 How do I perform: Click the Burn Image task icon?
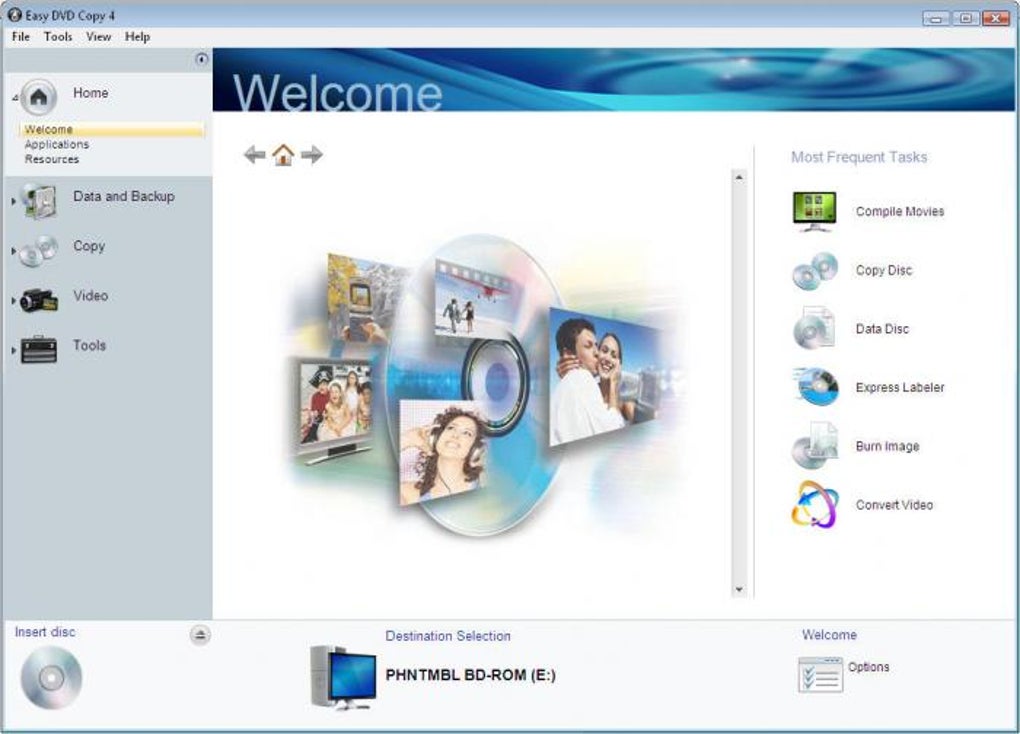(814, 446)
